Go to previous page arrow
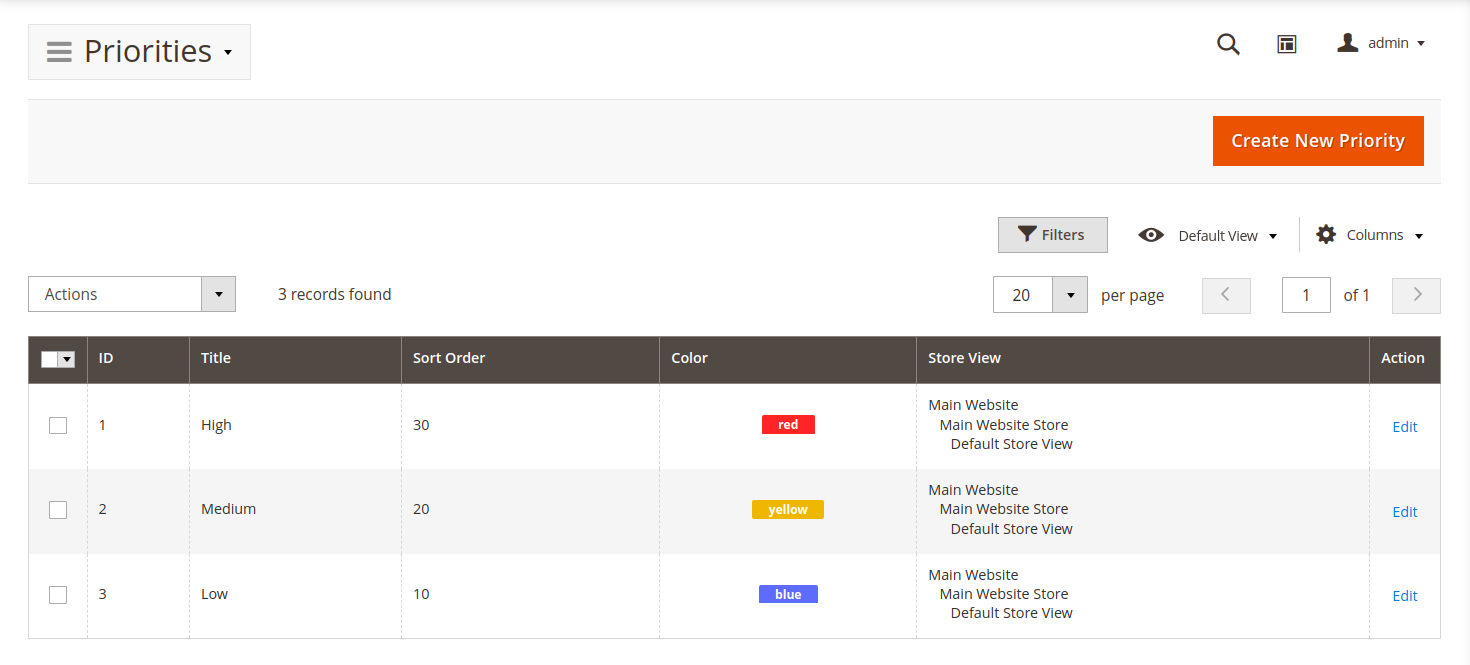The width and height of the screenshot is (1470, 665). (1226, 295)
